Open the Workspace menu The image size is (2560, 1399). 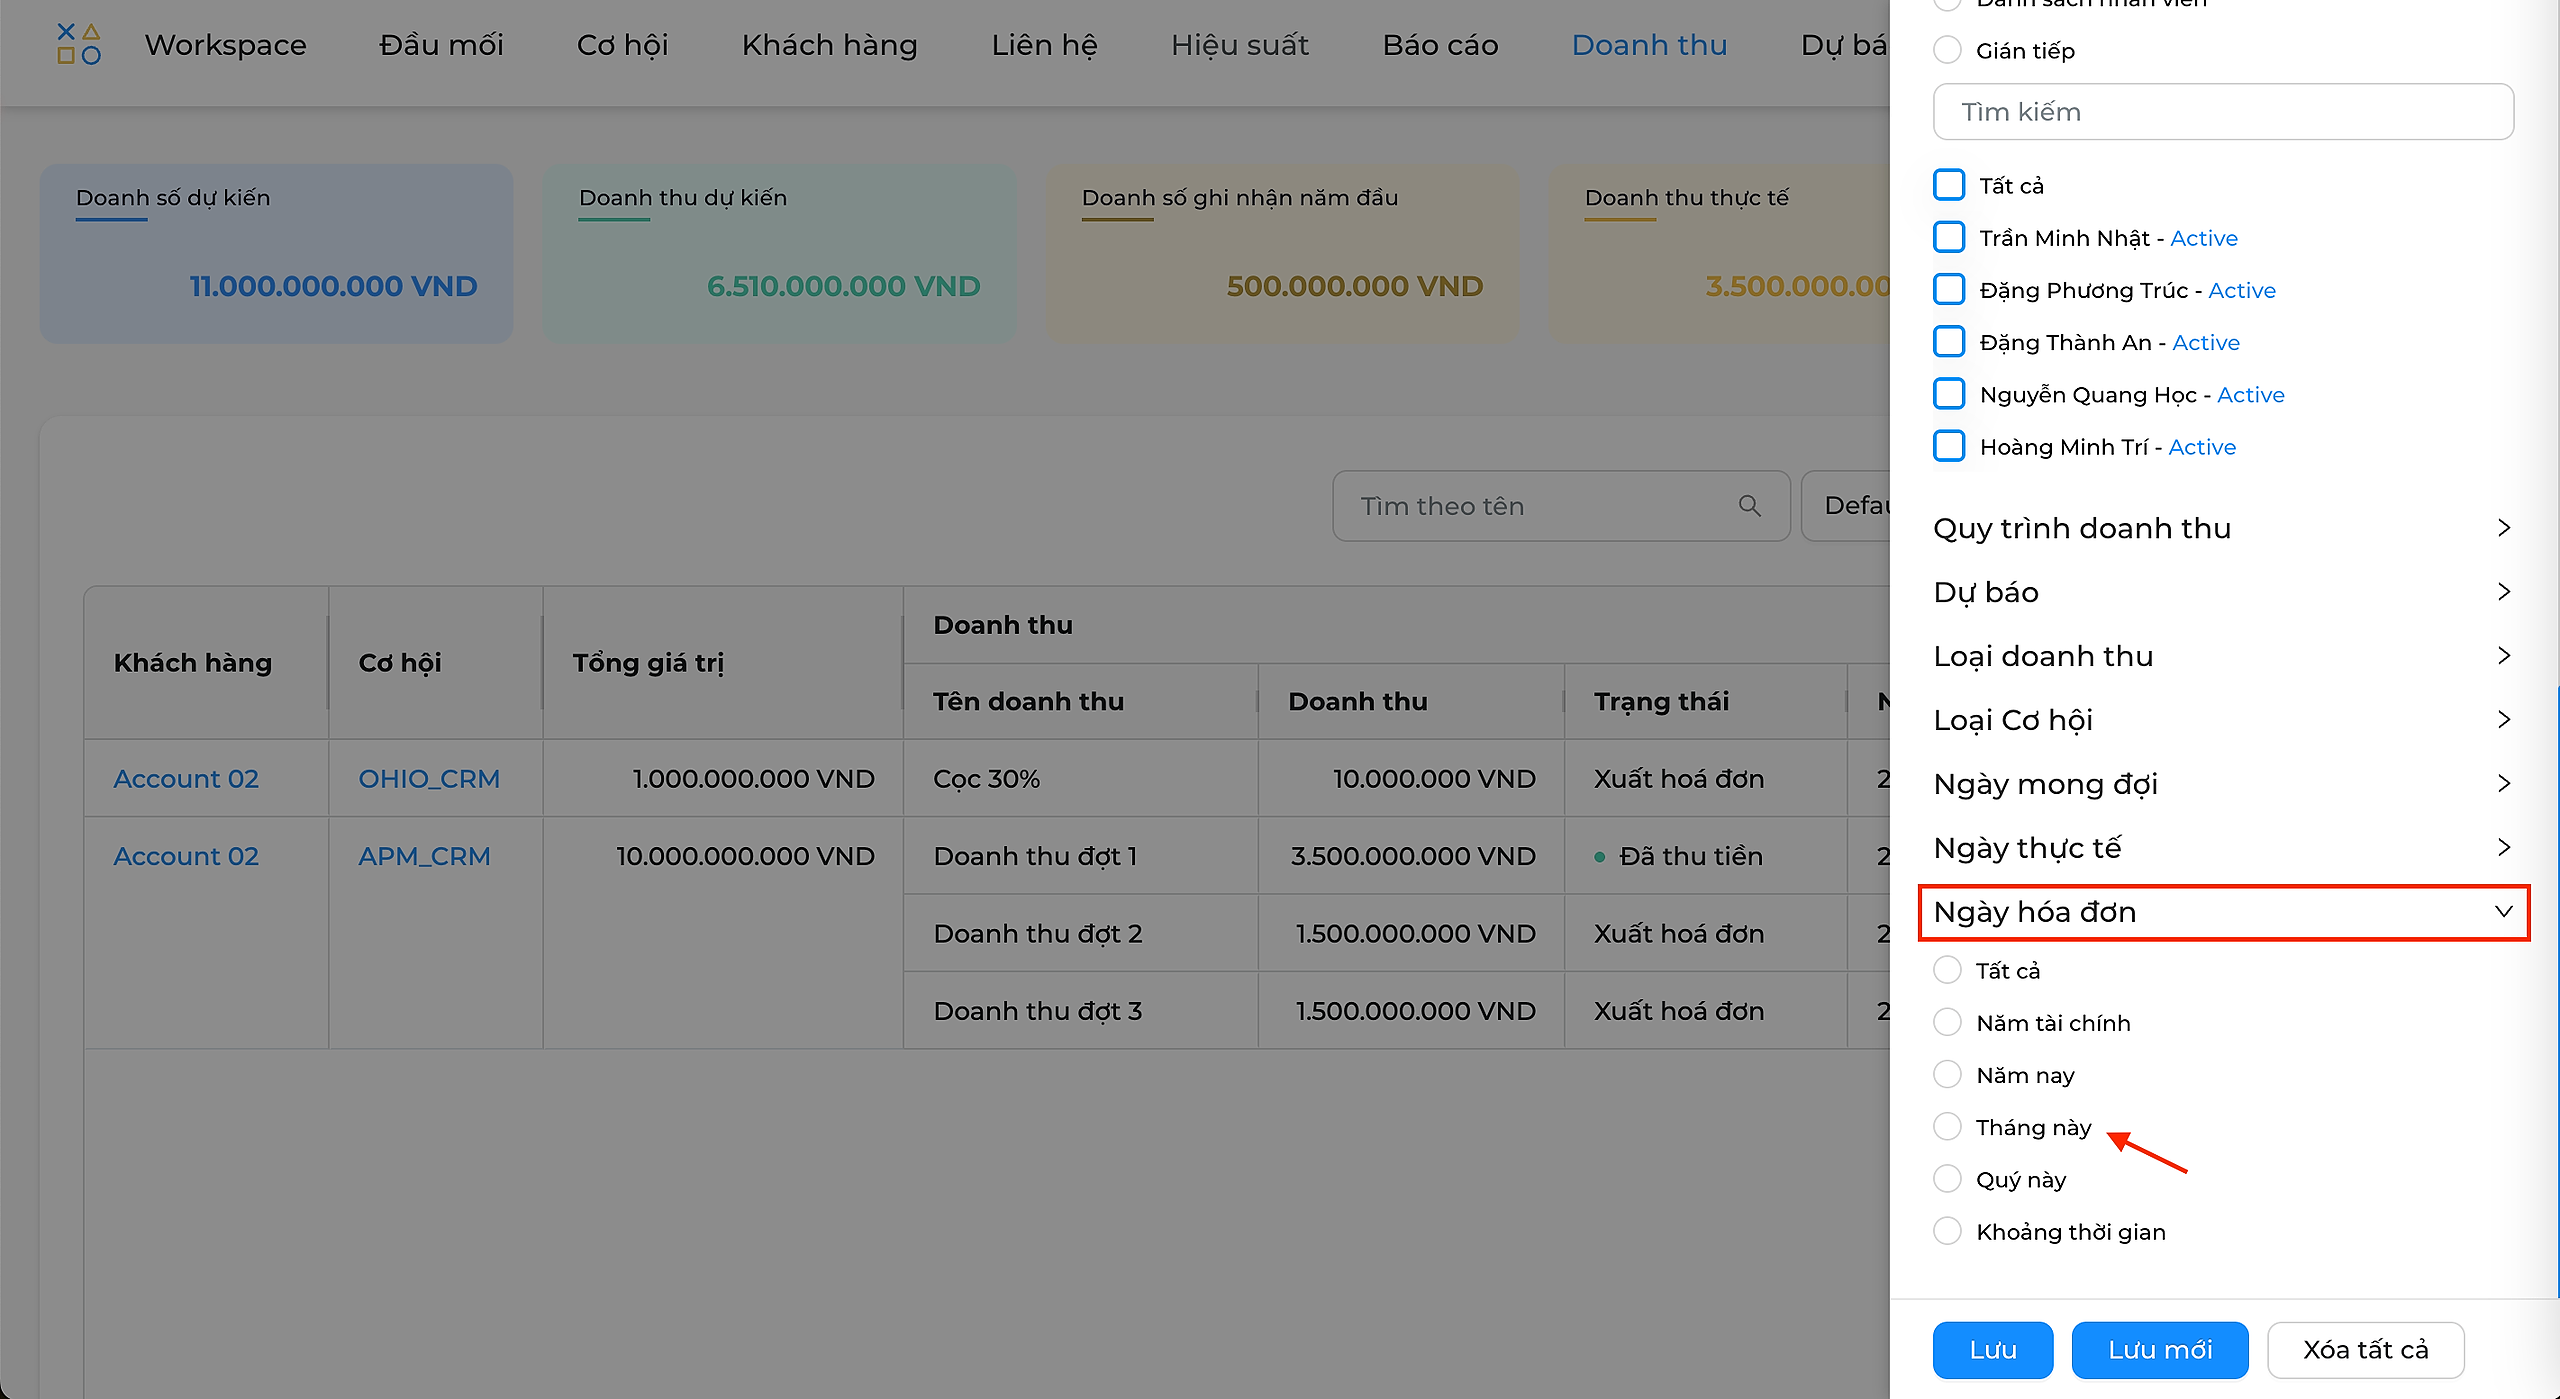point(225,45)
